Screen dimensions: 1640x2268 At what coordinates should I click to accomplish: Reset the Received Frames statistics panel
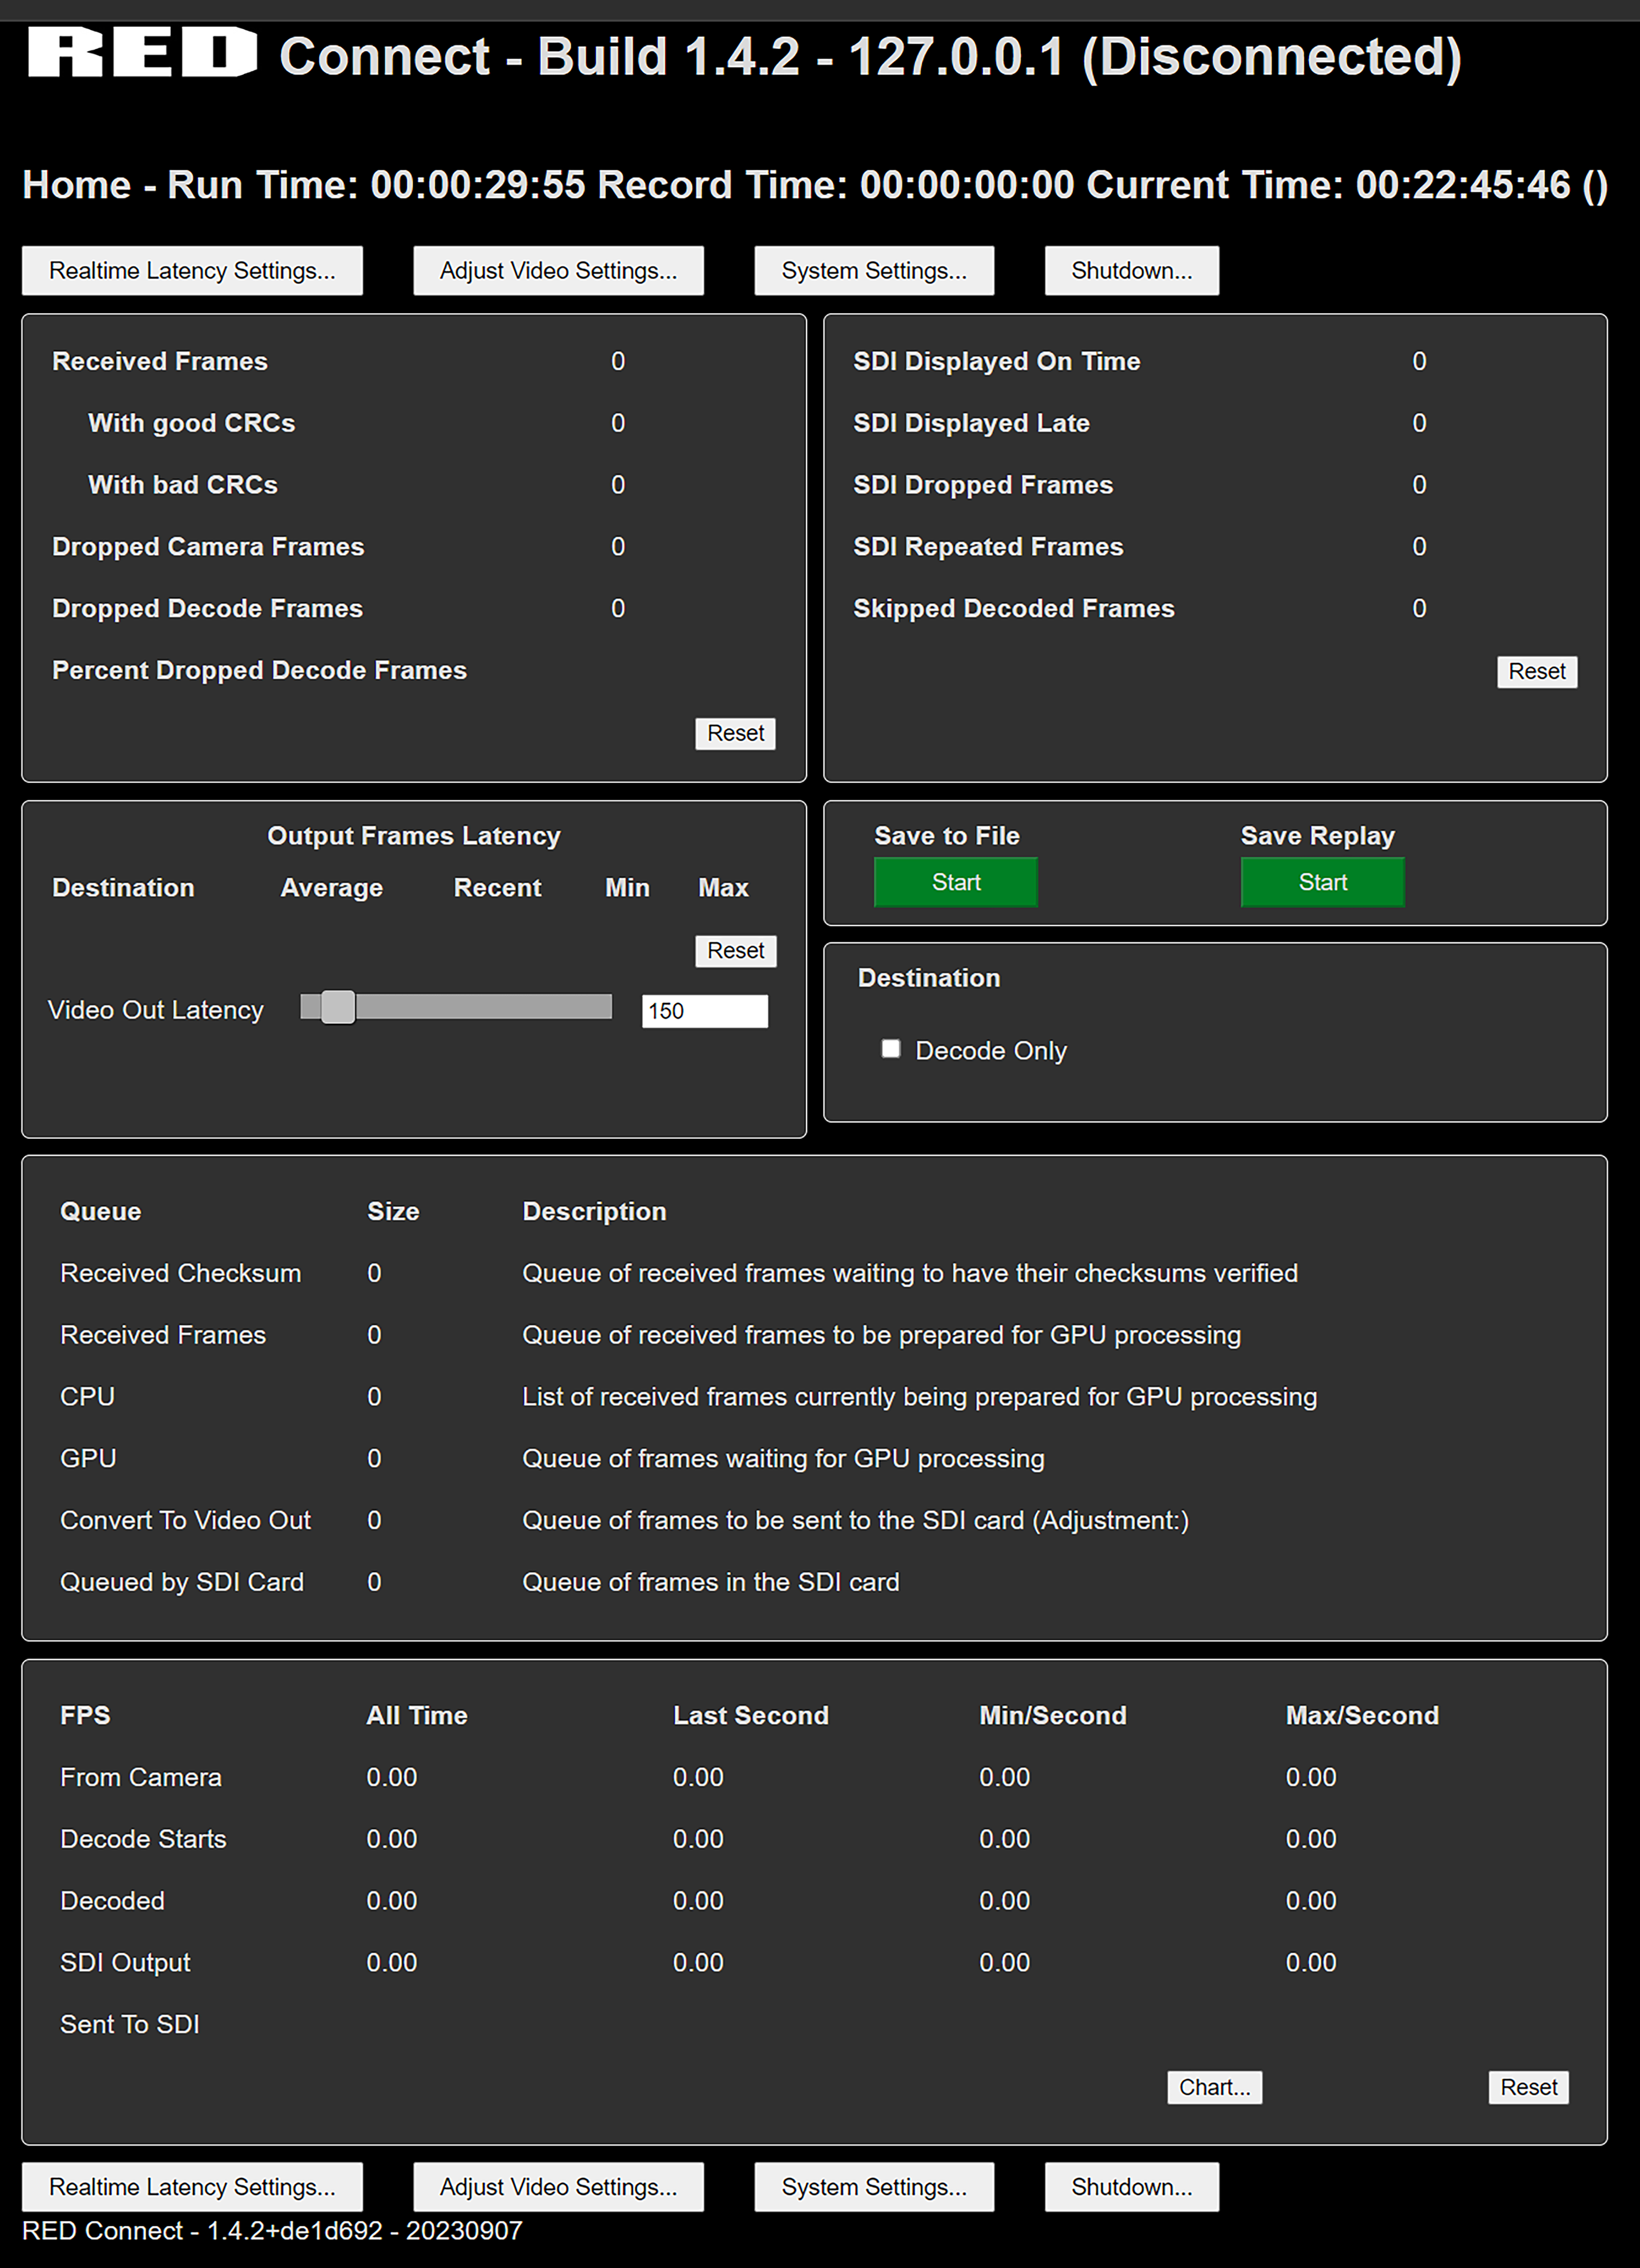735,733
